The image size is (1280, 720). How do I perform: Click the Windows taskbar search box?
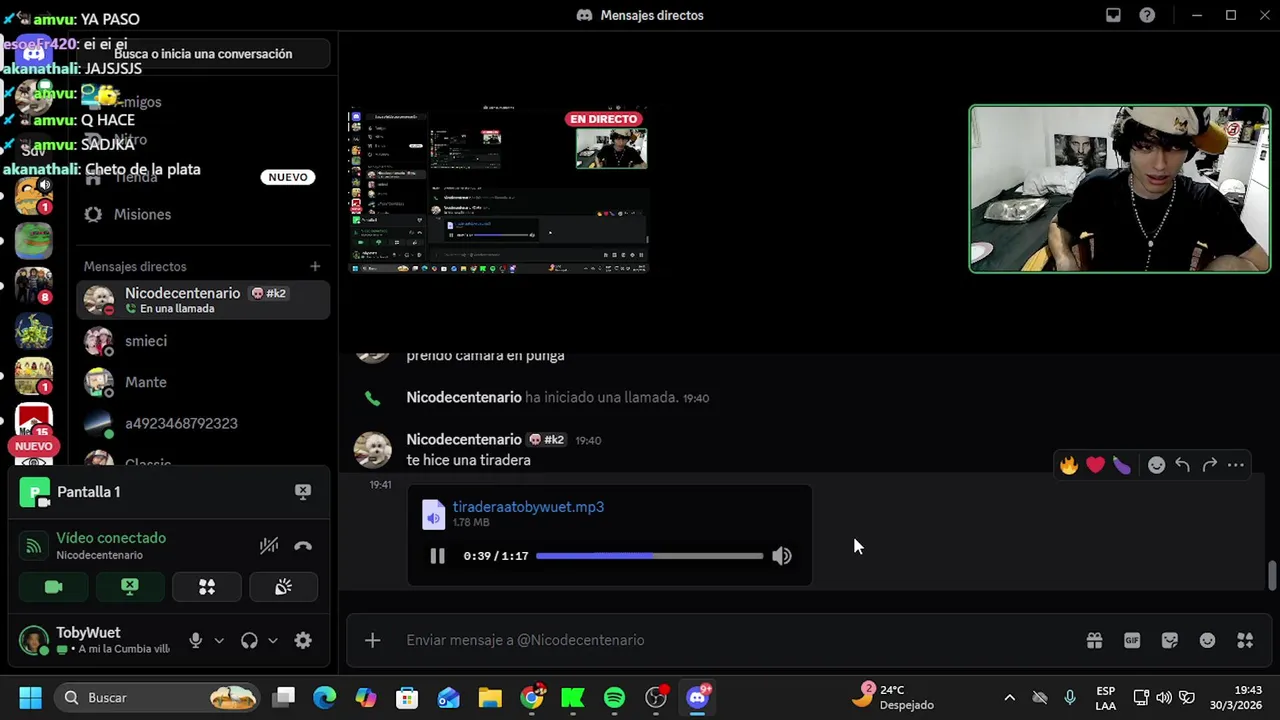pyautogui.click(x=158, y=698)
